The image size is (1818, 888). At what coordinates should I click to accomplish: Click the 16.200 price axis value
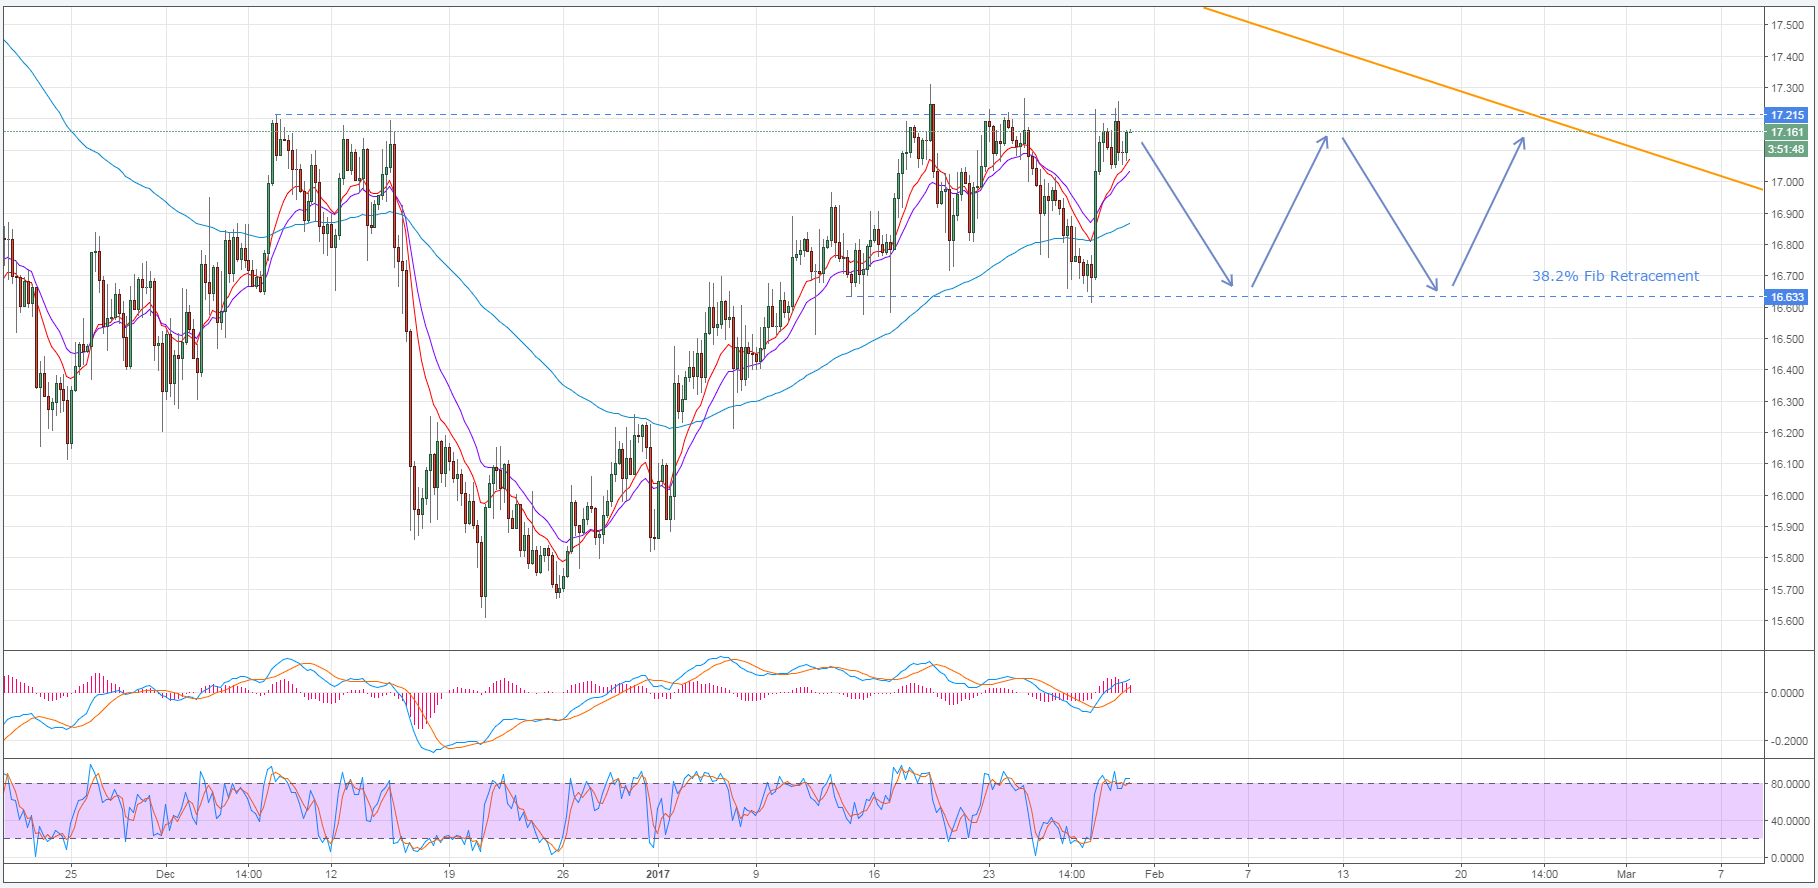[1787, 433]
